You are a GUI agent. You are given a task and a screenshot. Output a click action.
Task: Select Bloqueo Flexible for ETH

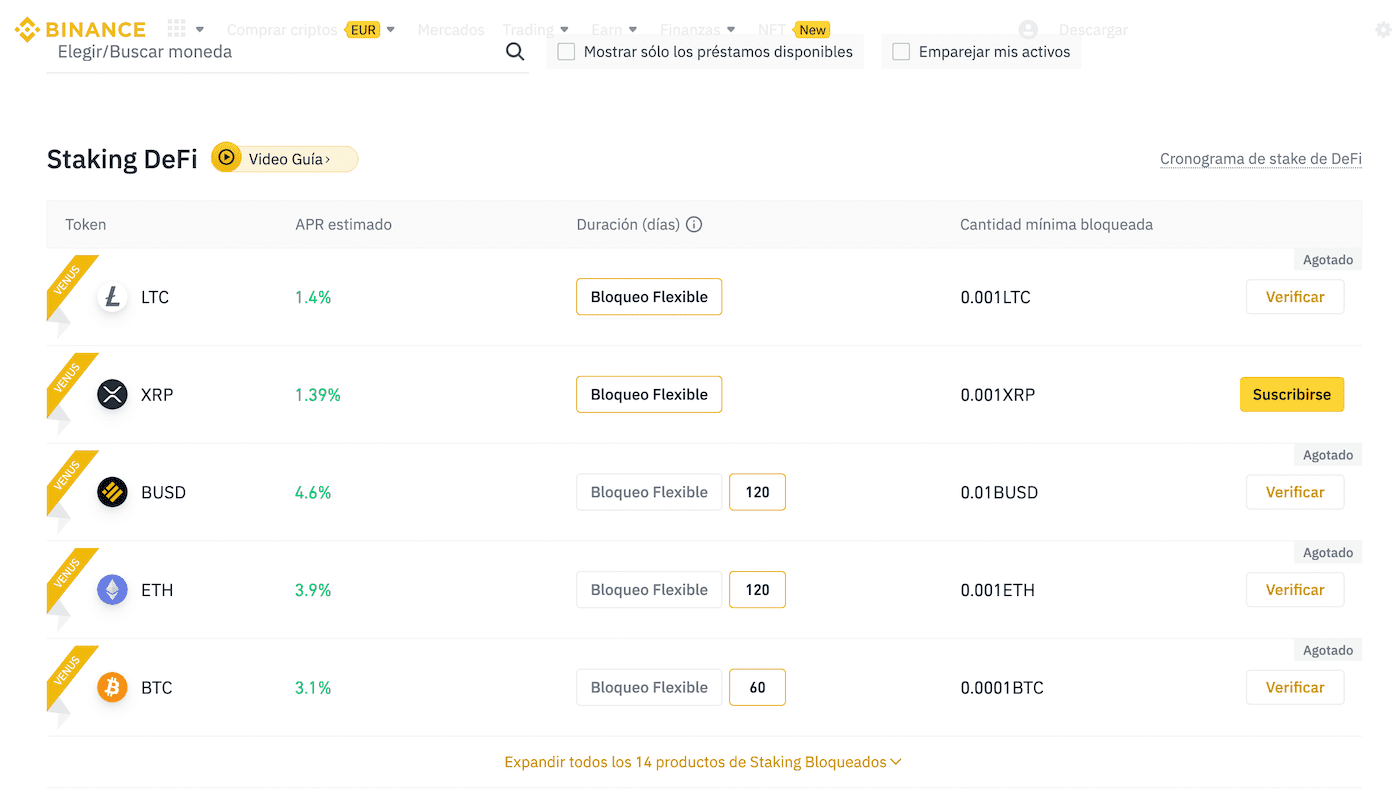649,590
